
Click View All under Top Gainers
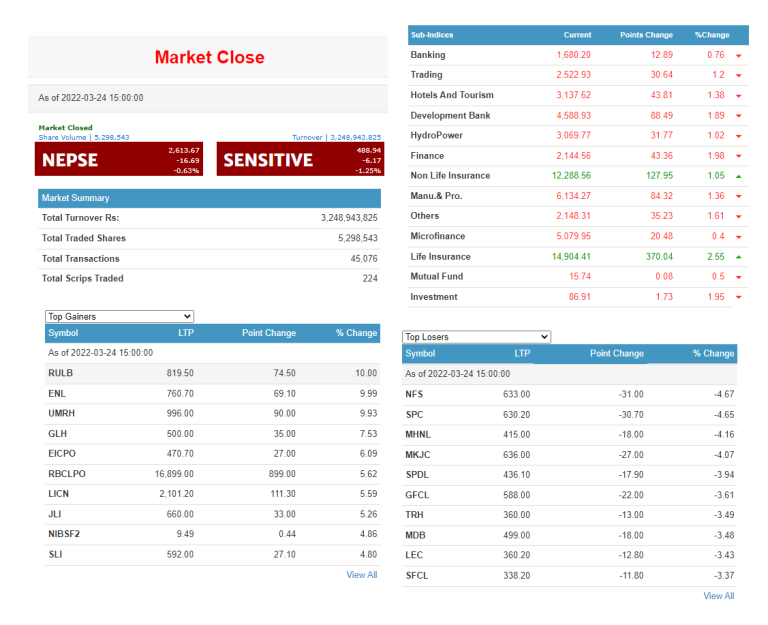(x=361, y=575)
